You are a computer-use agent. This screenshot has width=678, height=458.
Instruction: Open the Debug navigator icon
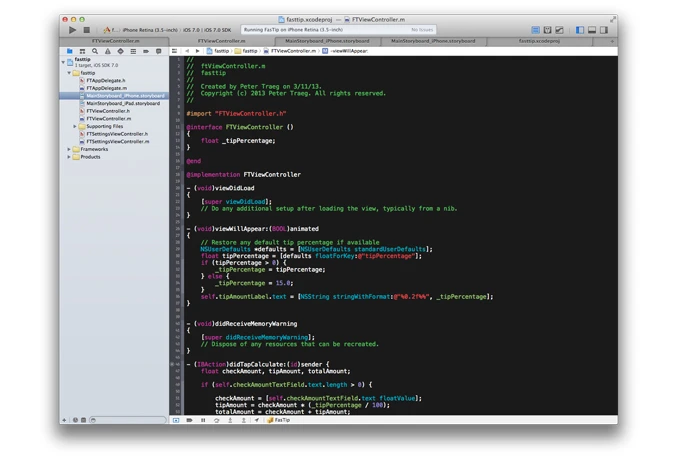click(x=133, y=51)
